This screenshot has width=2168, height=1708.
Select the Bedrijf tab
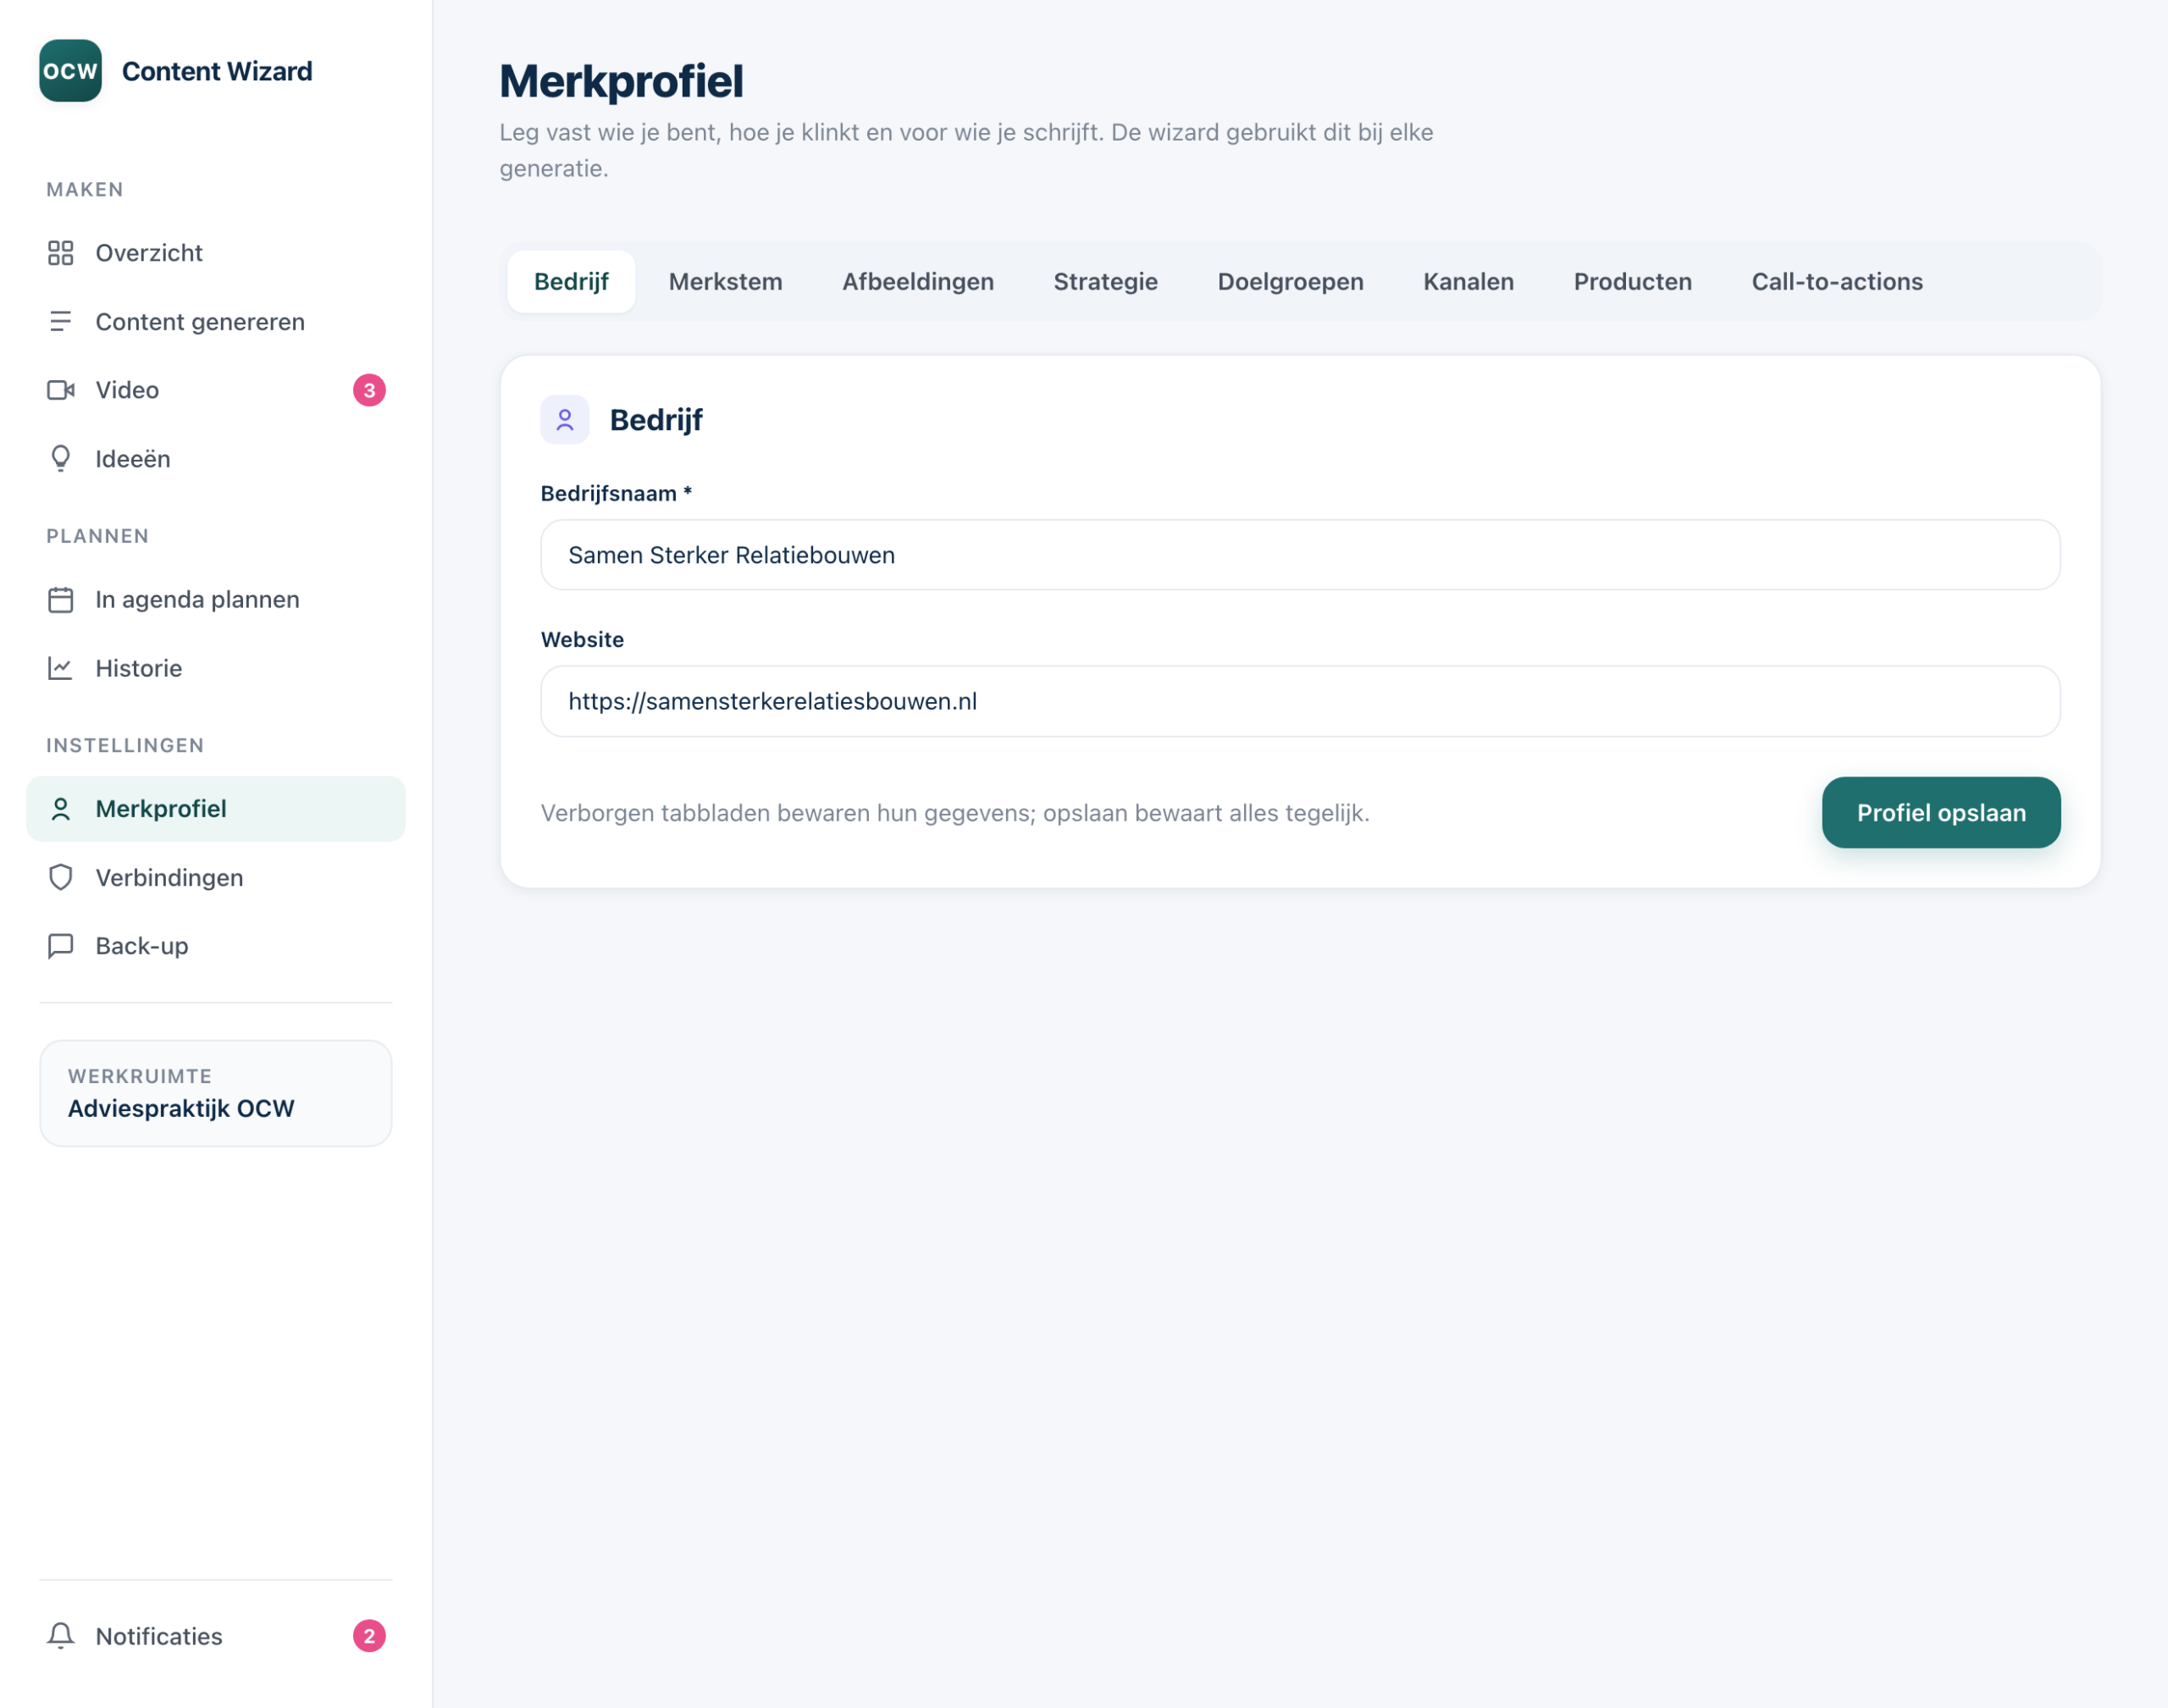(571, 282)
